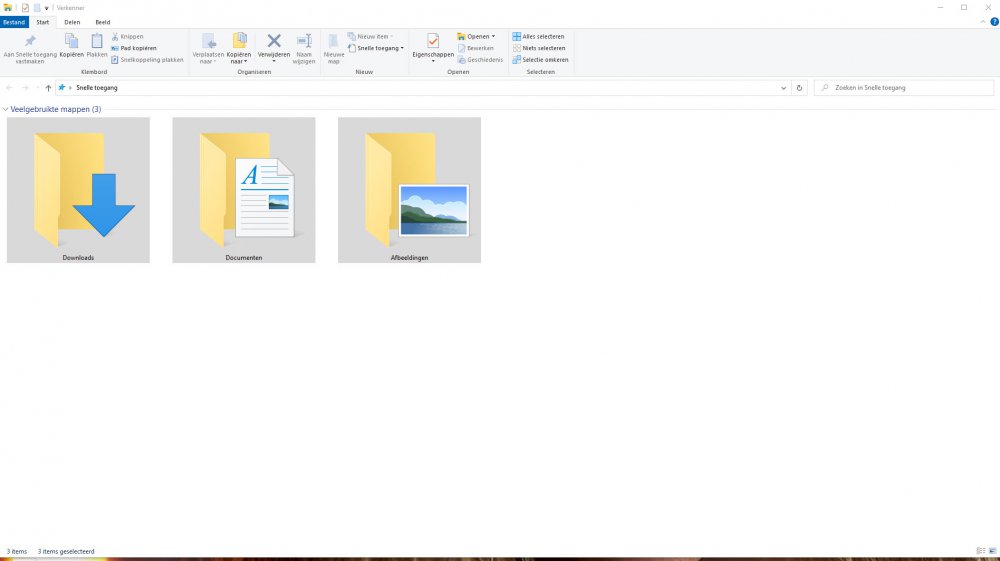The width and height of the screenshot is (1000, 561).
Task: Click the Zoeken in Snelle toegang search field
Action: point(904,88)
